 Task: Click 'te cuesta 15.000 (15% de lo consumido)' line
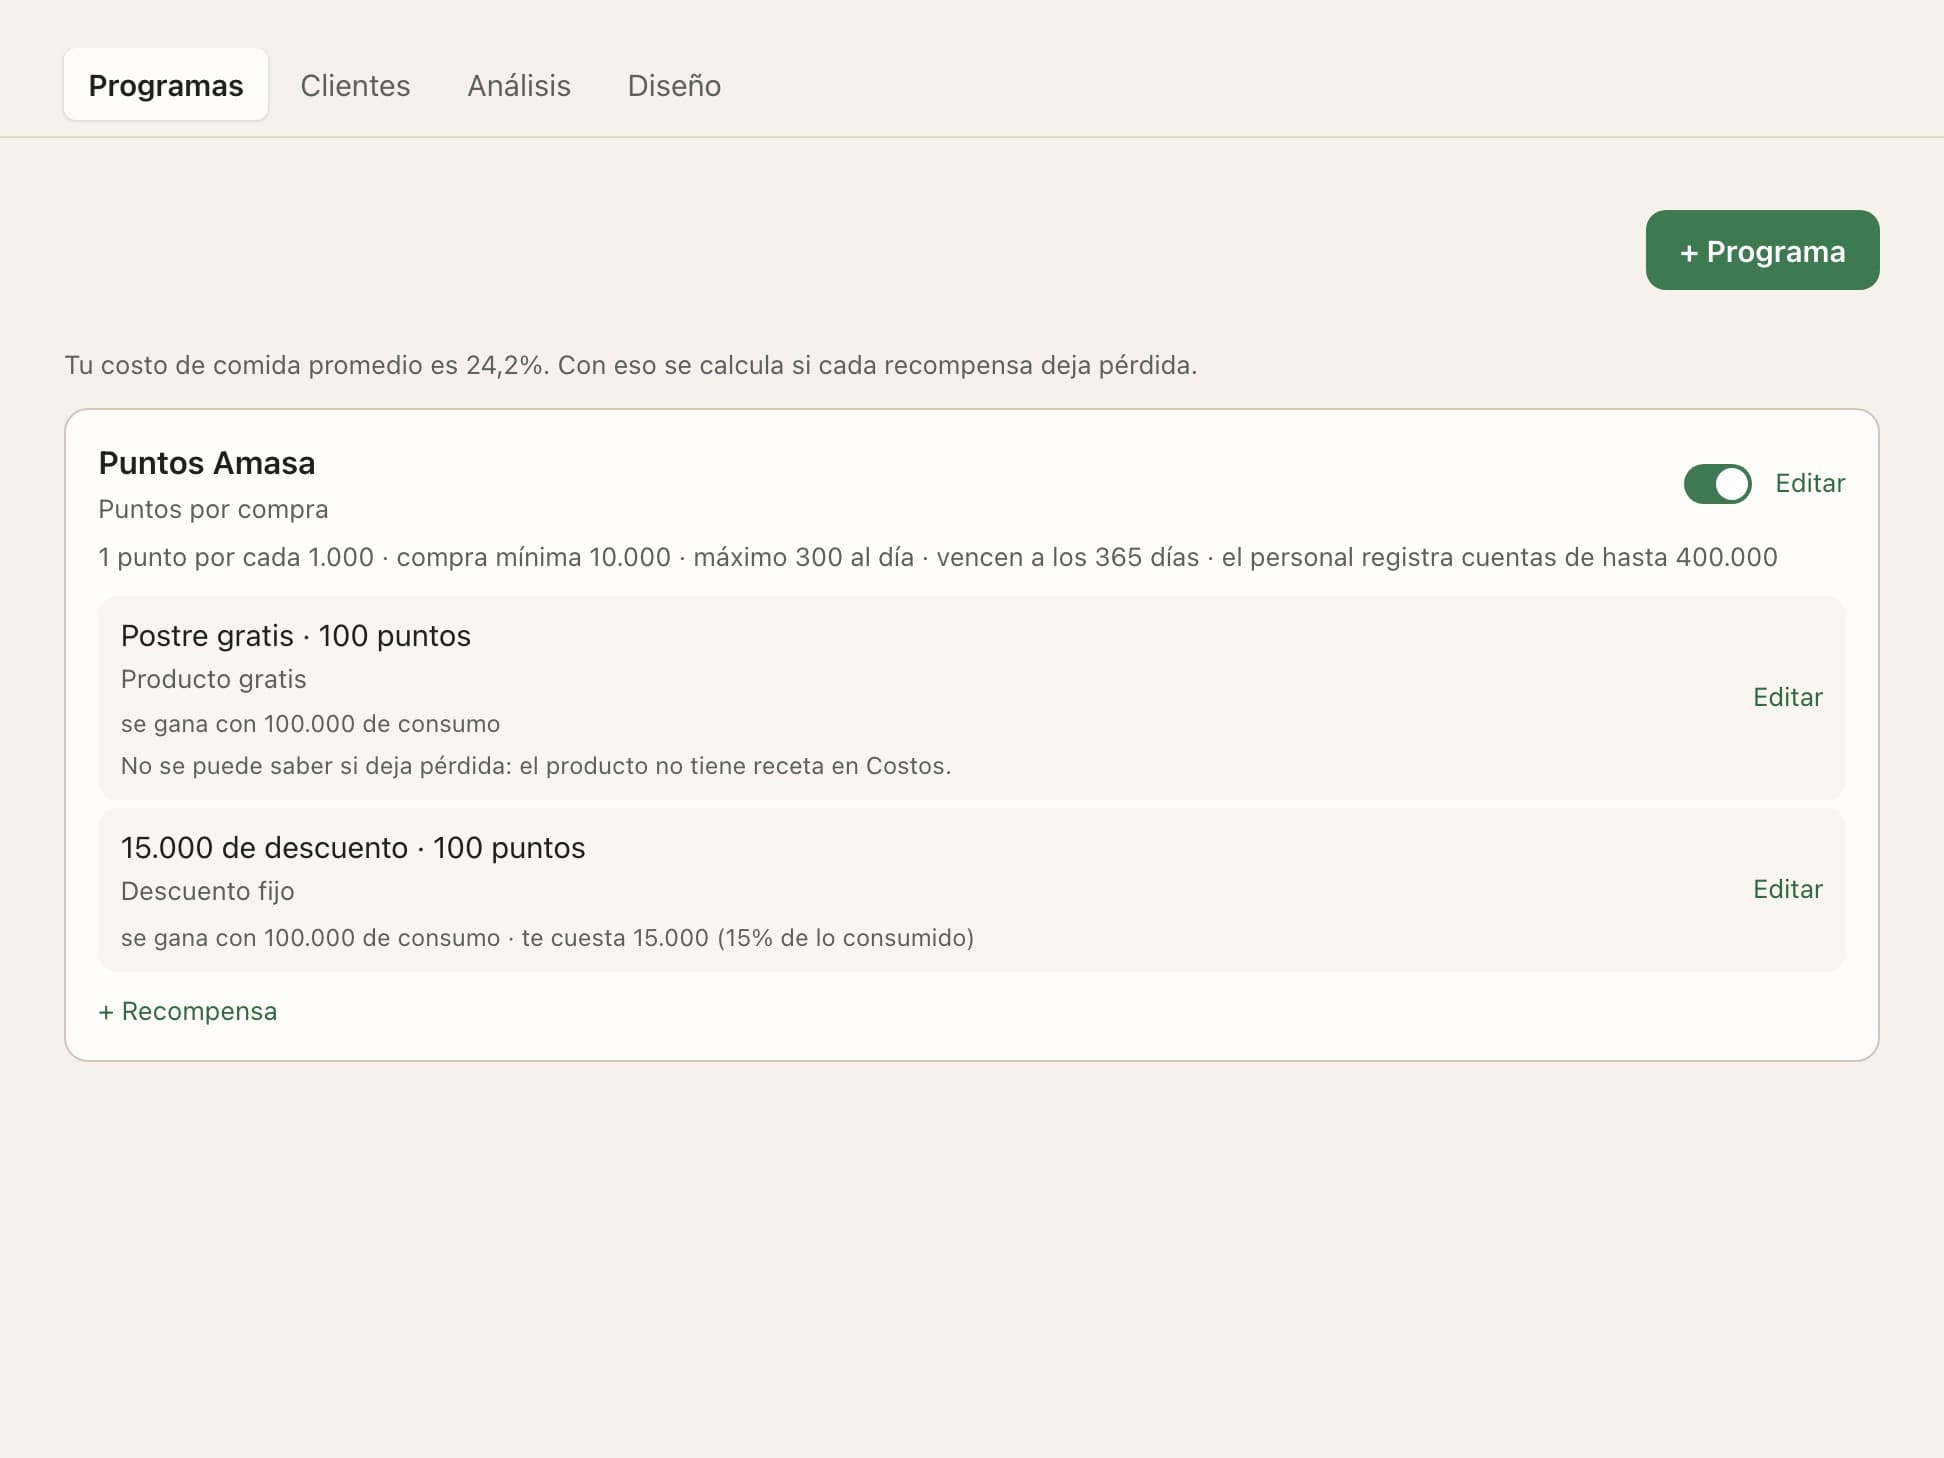[748, 938]
